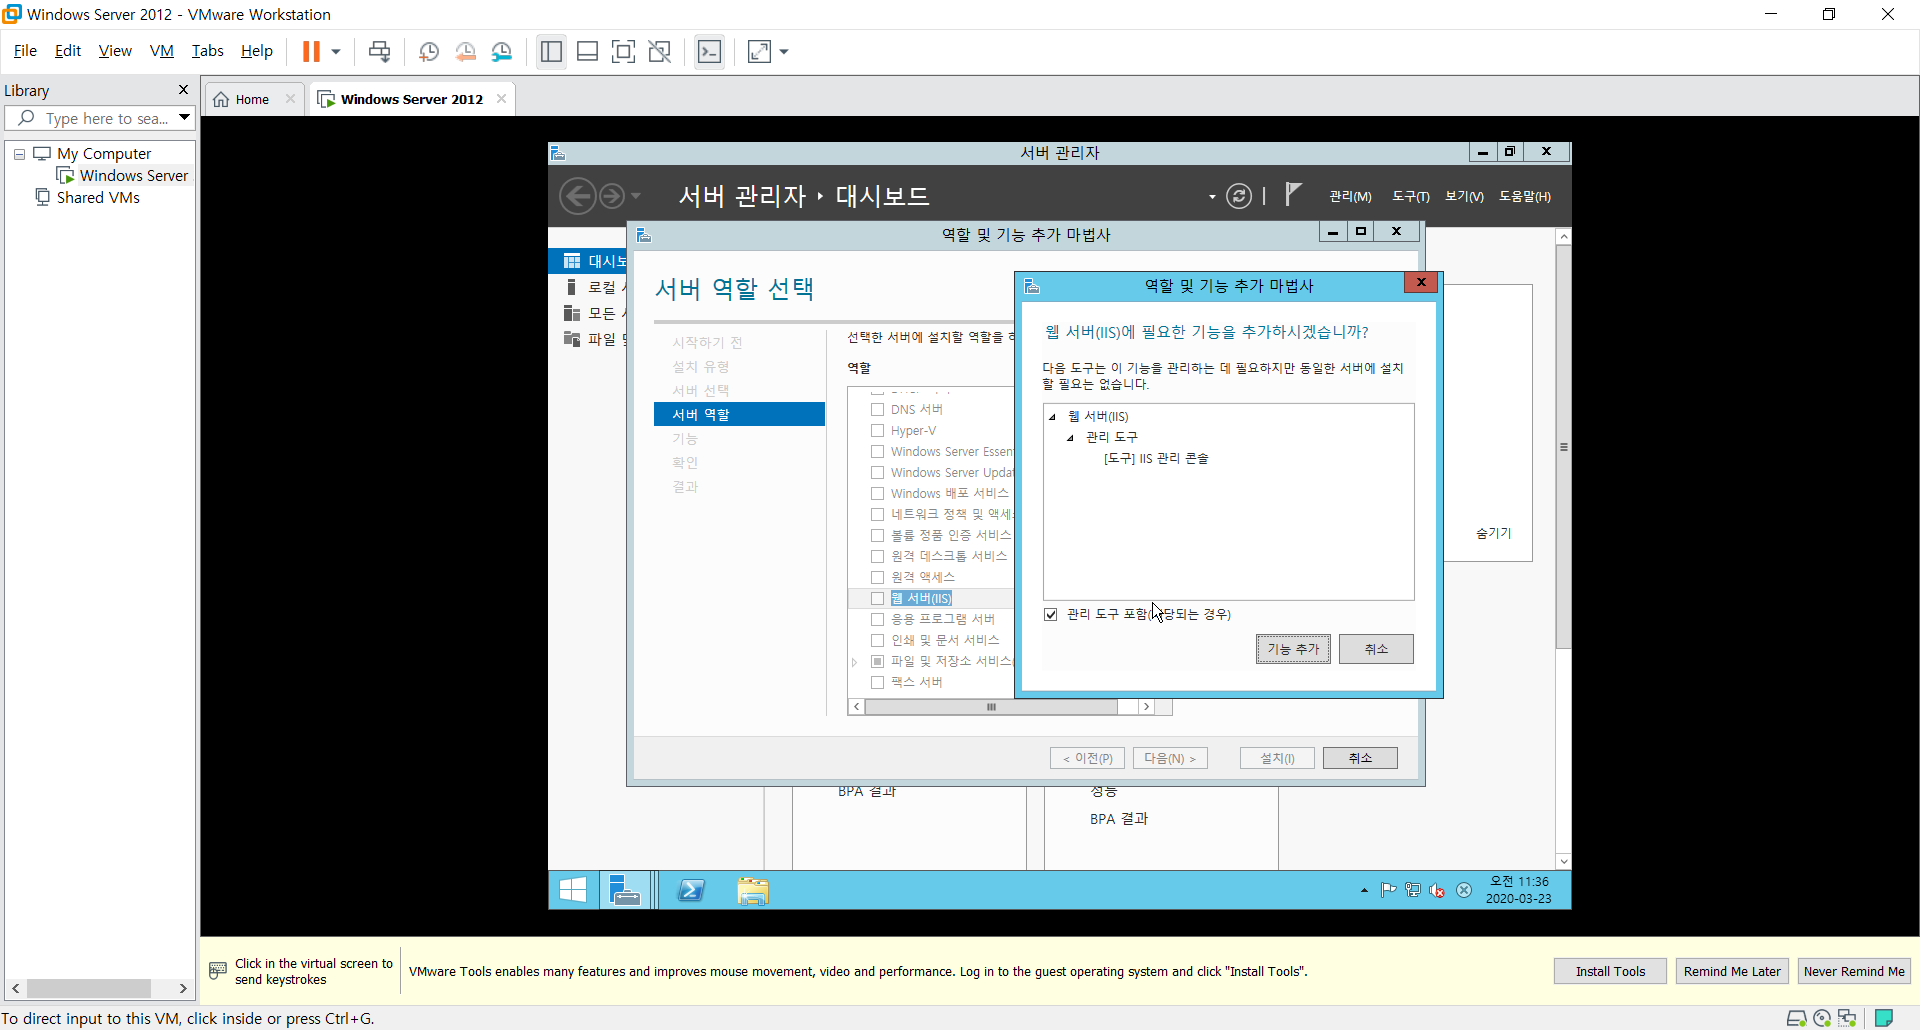The image size is (1920, 1030).
Task: Click 취소 in the wizard footer
Action: click(x=1360, y=758)
